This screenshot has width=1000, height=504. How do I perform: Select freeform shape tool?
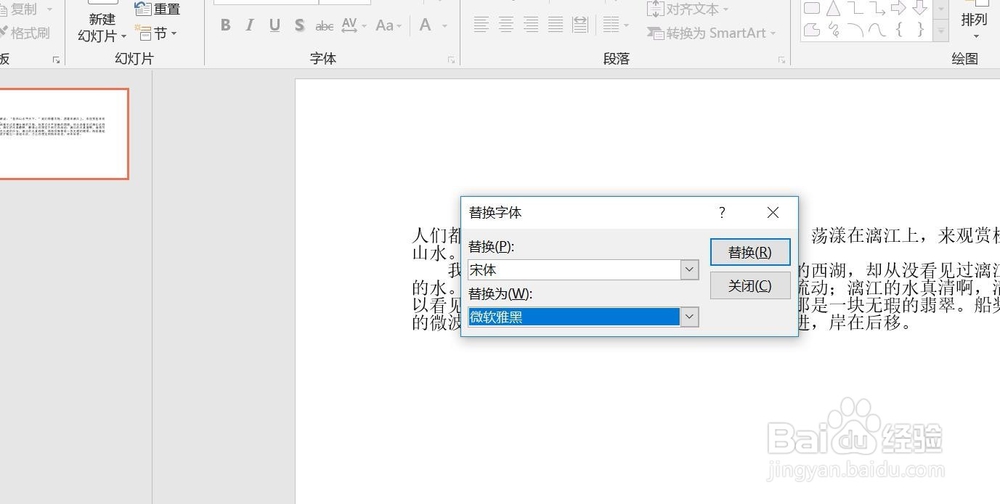(x=811, y=29)
